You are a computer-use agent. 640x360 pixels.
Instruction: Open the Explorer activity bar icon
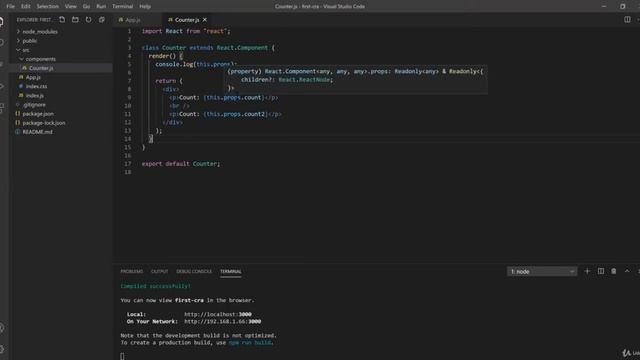coord(2,21)
